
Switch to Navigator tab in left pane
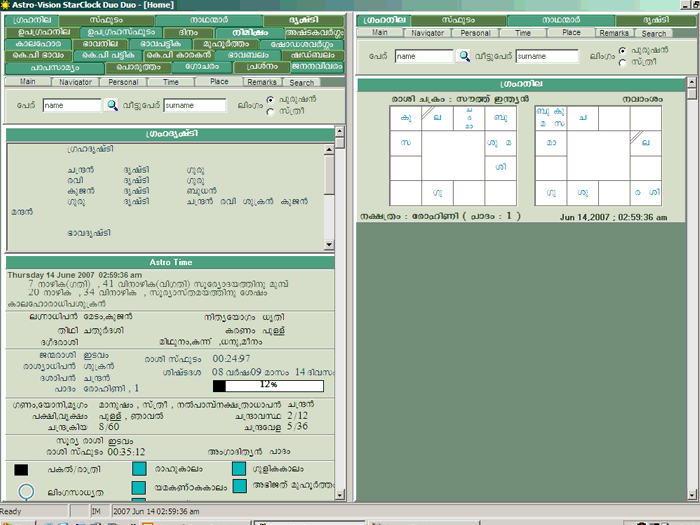click(x=75, y=82)
